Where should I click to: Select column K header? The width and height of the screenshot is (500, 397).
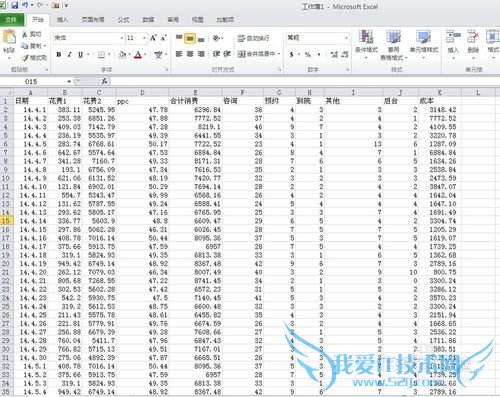[439, 92]
